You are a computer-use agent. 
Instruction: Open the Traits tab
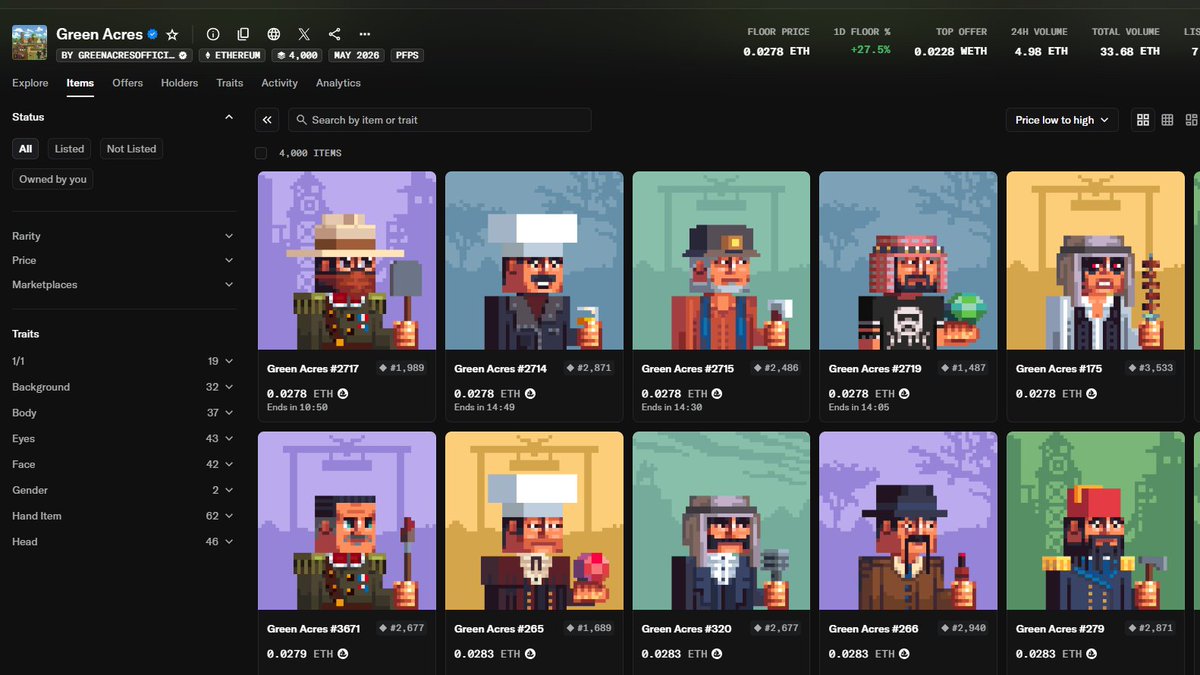pyautogui.click(x=230, y=83)
